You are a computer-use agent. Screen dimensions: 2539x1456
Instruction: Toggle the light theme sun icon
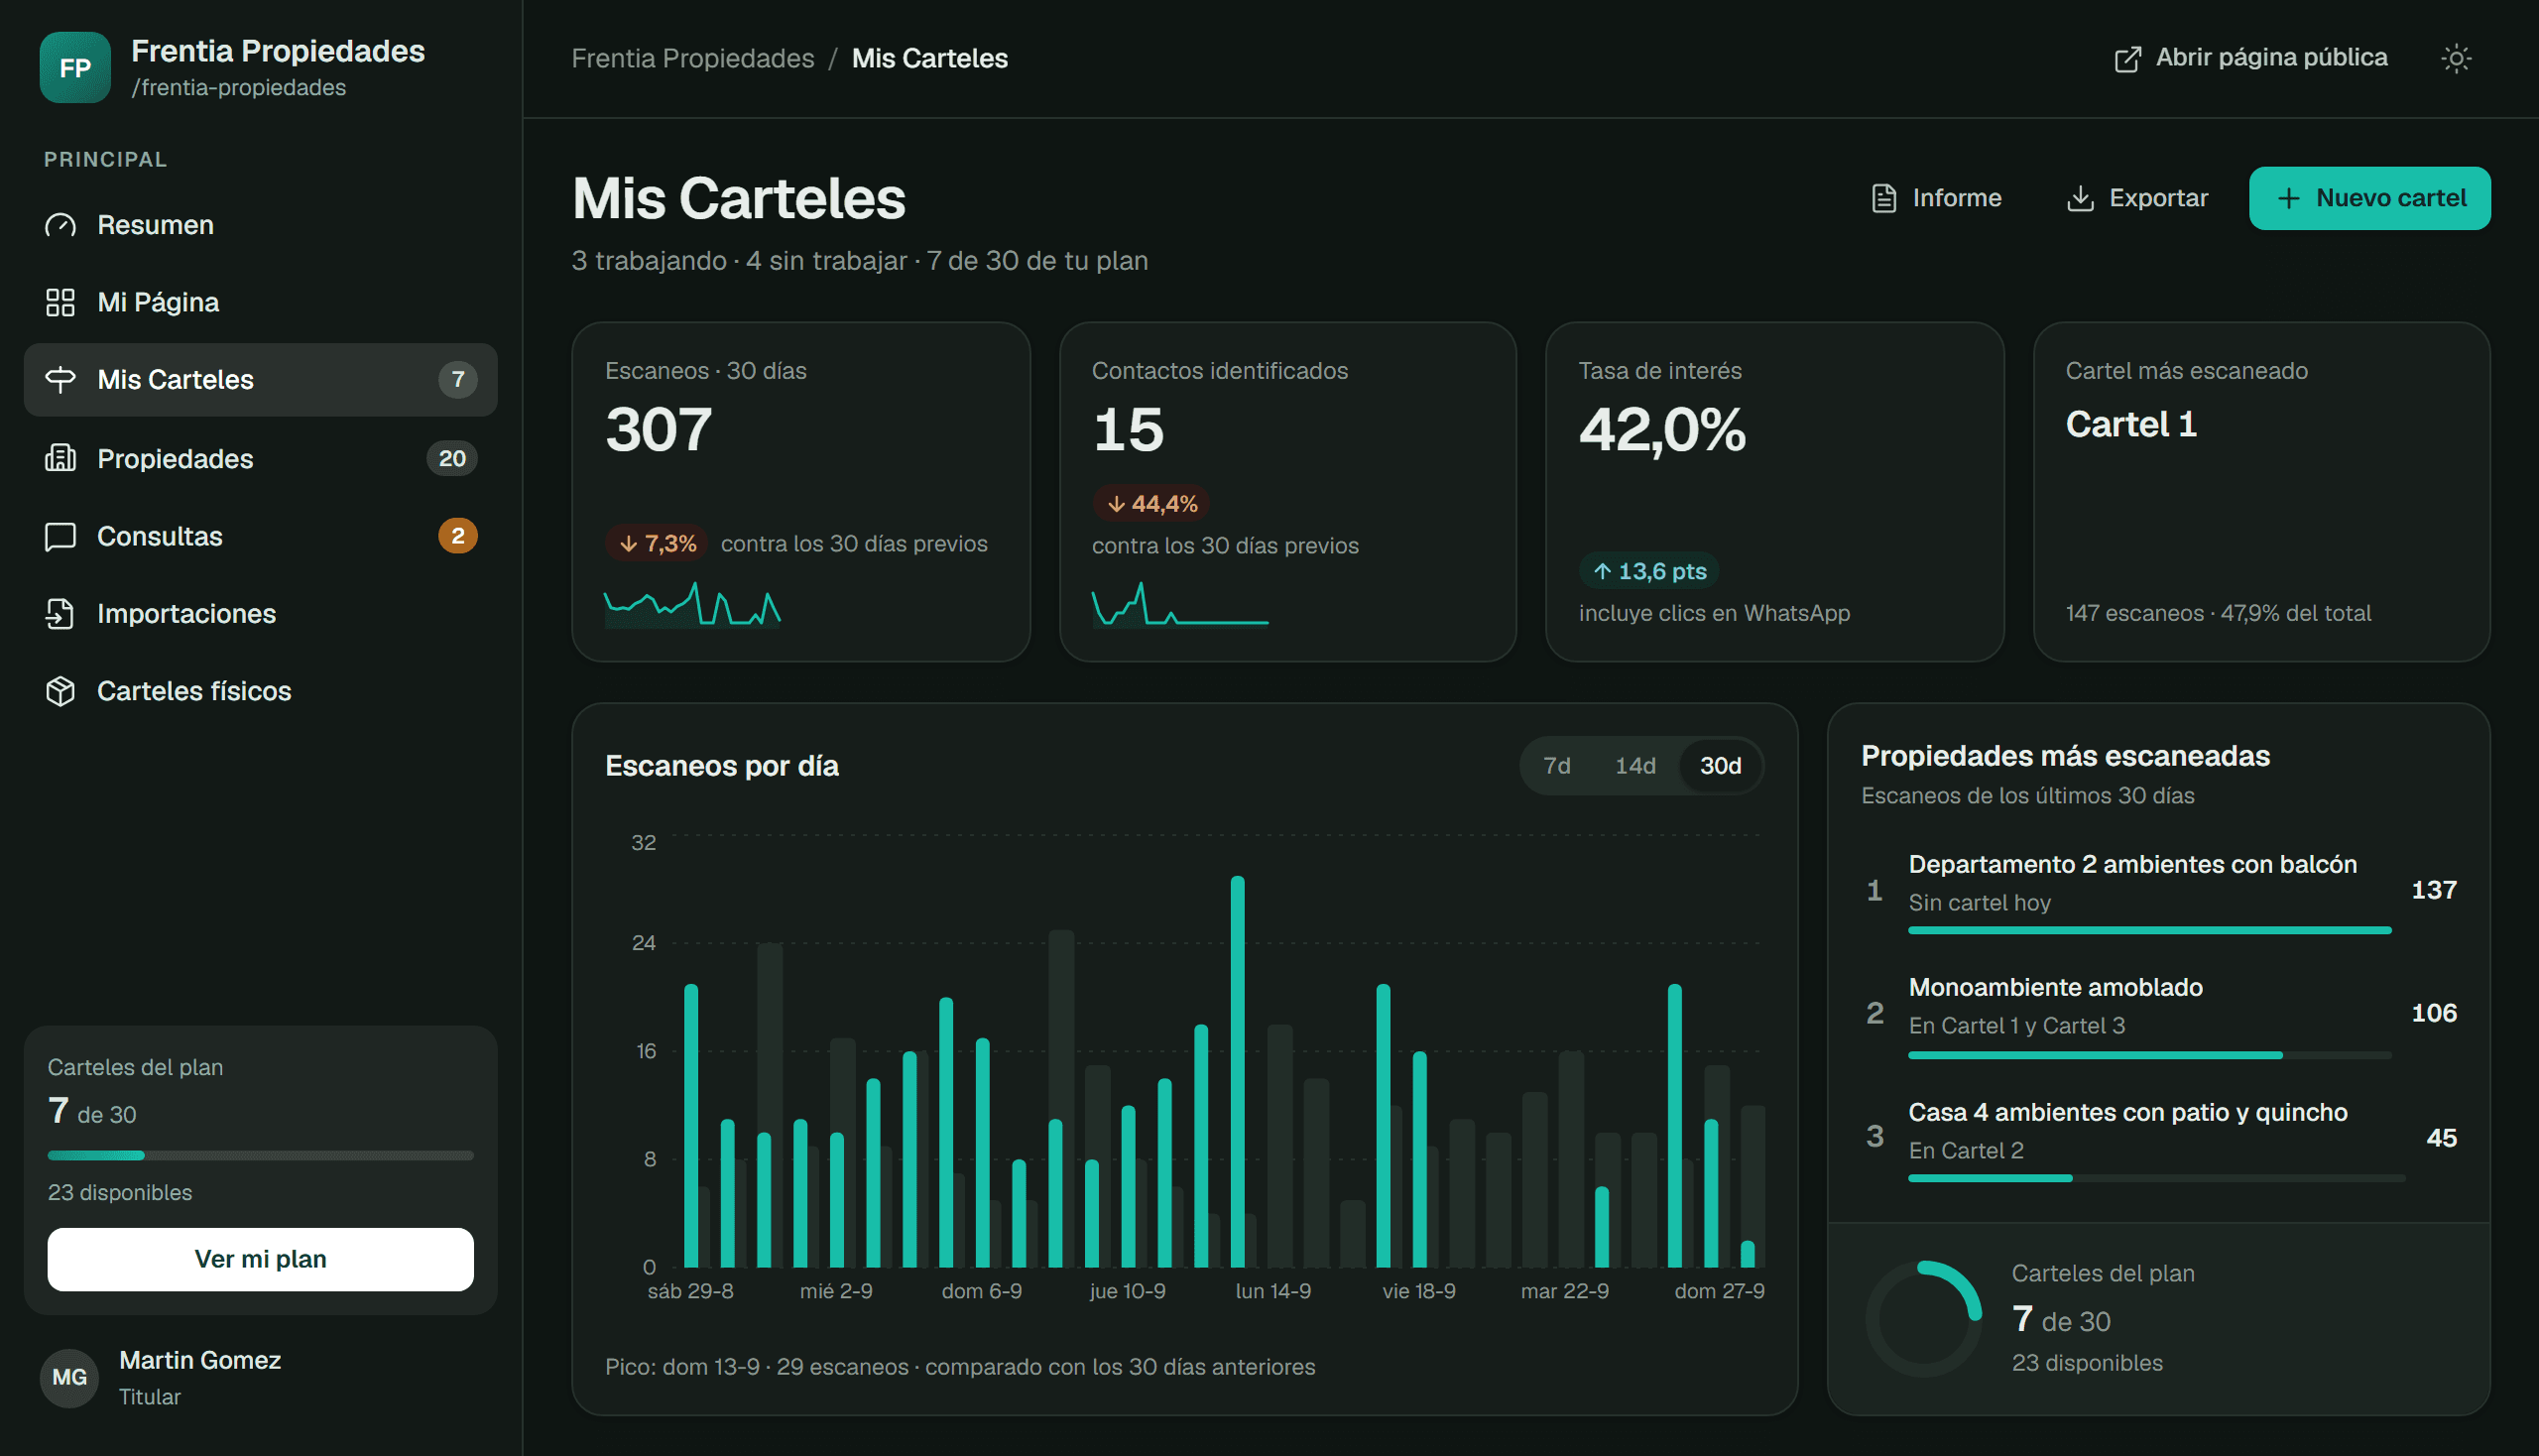pyautogui.click(x=2456, y=58)
